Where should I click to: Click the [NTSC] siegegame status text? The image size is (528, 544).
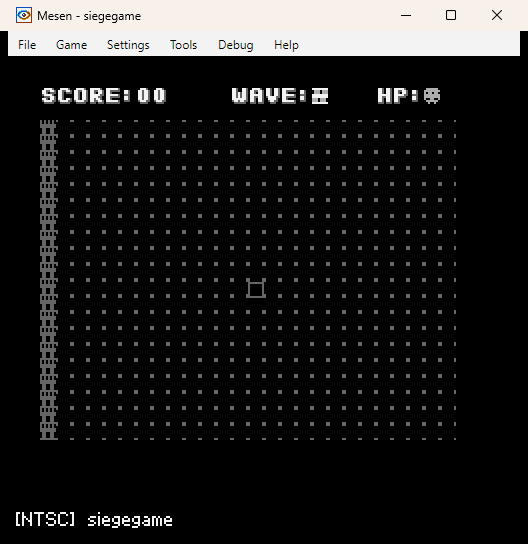94,520
